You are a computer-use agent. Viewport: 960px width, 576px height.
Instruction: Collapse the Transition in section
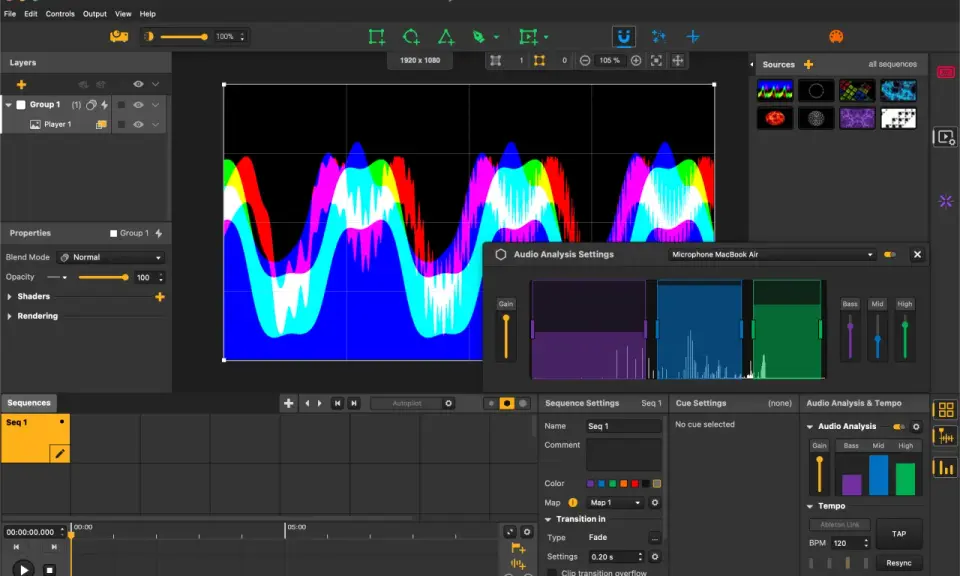[548, 519]
